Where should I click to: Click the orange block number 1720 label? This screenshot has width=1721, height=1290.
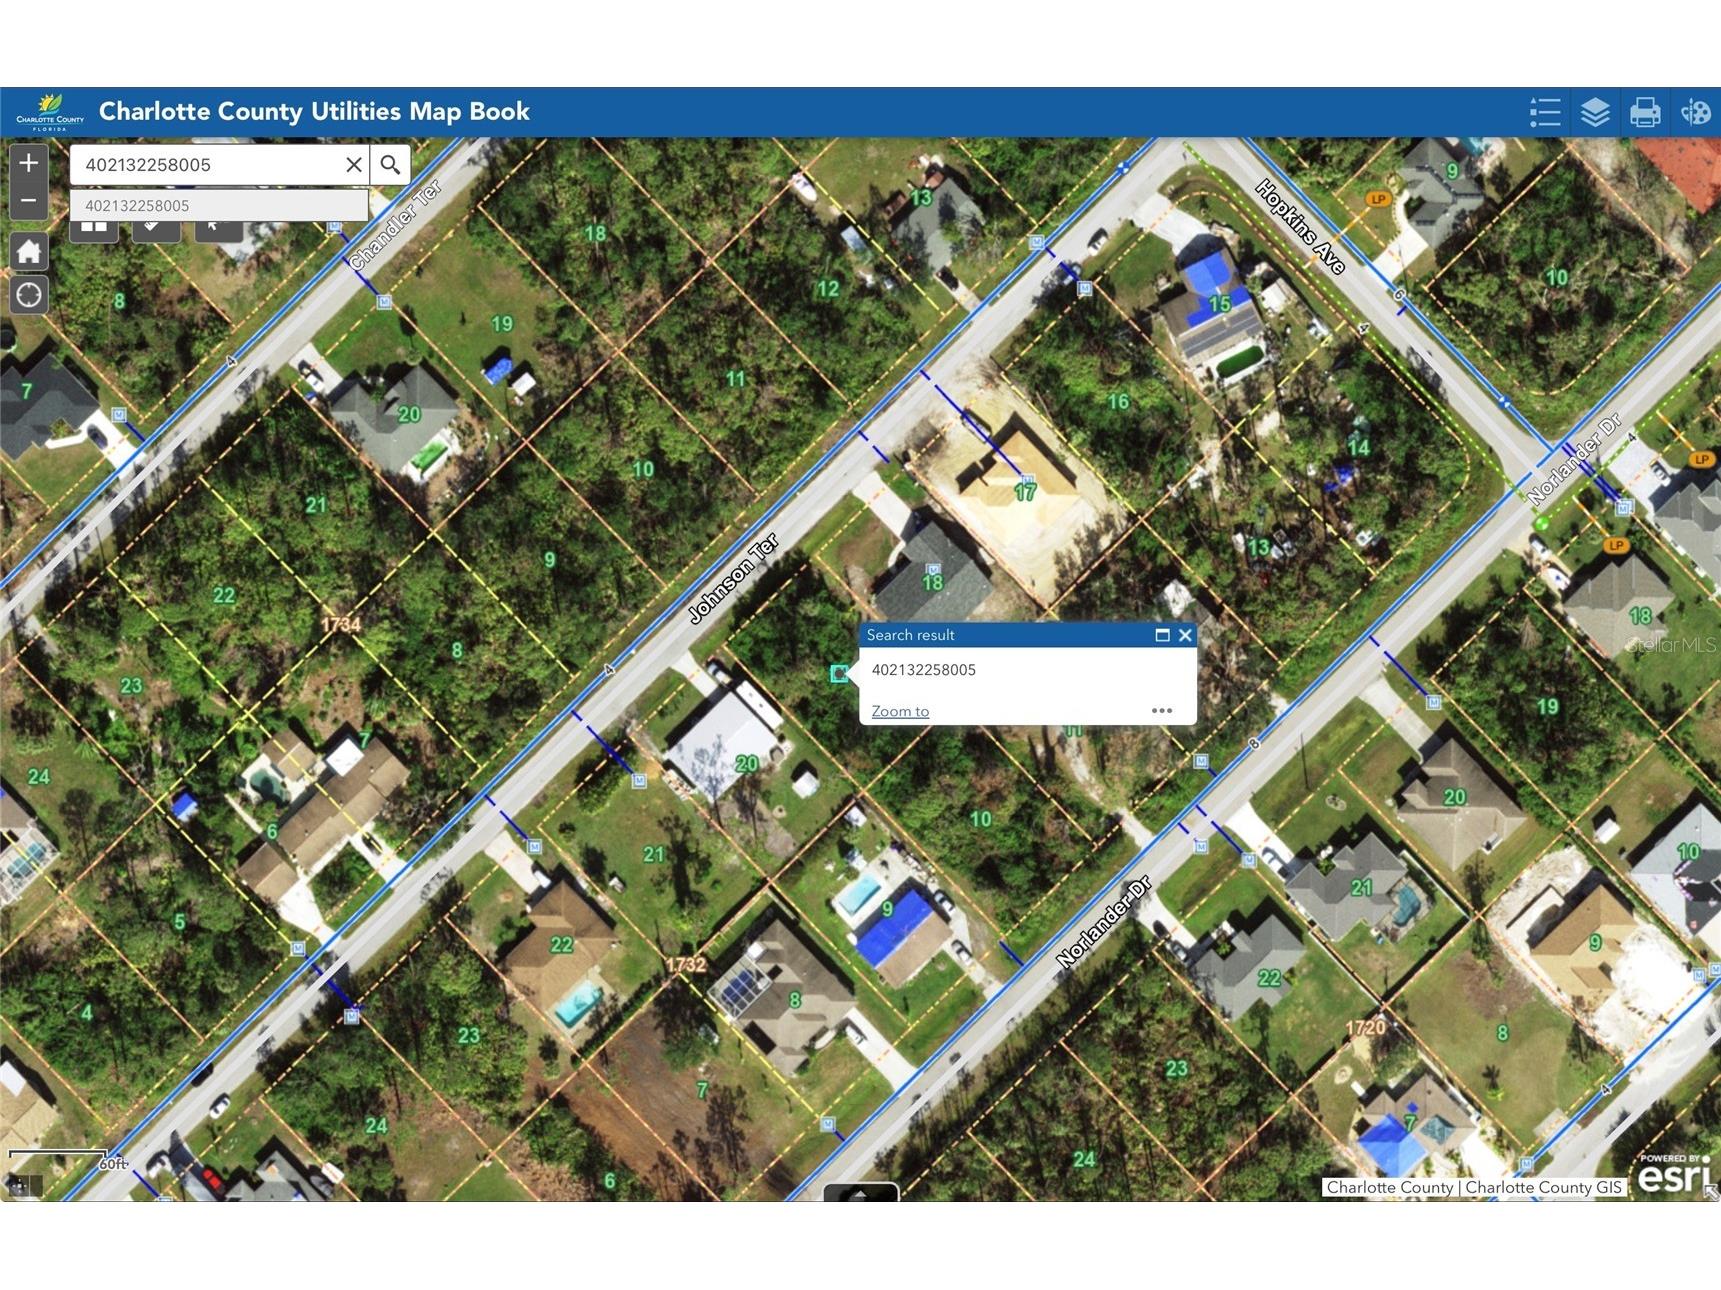tap(1365, 1027)
